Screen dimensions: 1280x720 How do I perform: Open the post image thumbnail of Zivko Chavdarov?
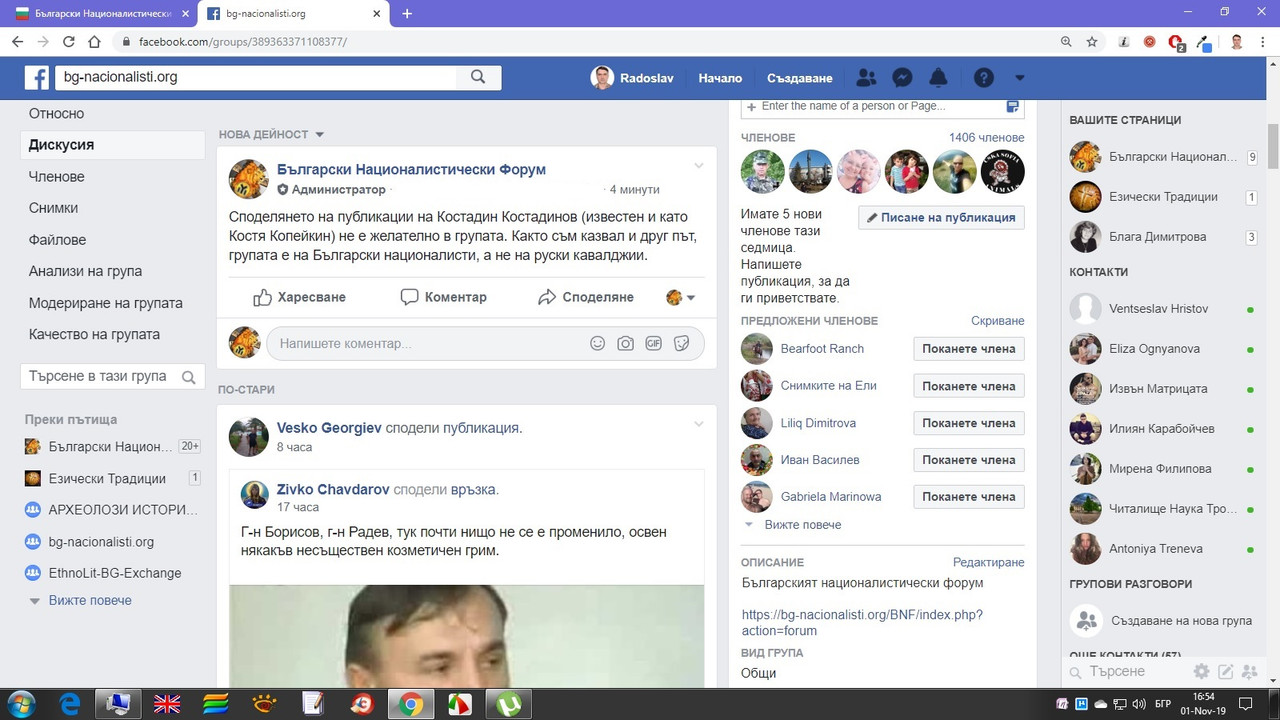(x=467, y=637)
